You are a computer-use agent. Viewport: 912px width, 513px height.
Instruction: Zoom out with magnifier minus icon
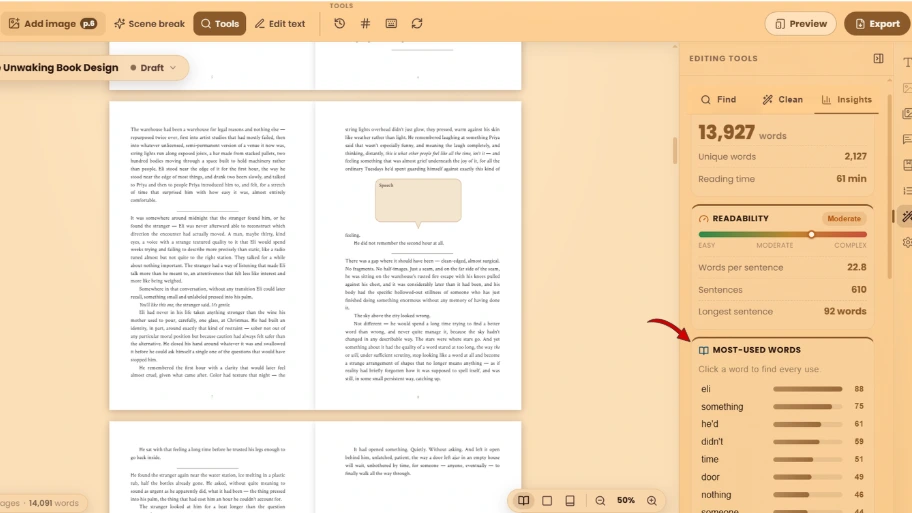[x=600, y=501]
